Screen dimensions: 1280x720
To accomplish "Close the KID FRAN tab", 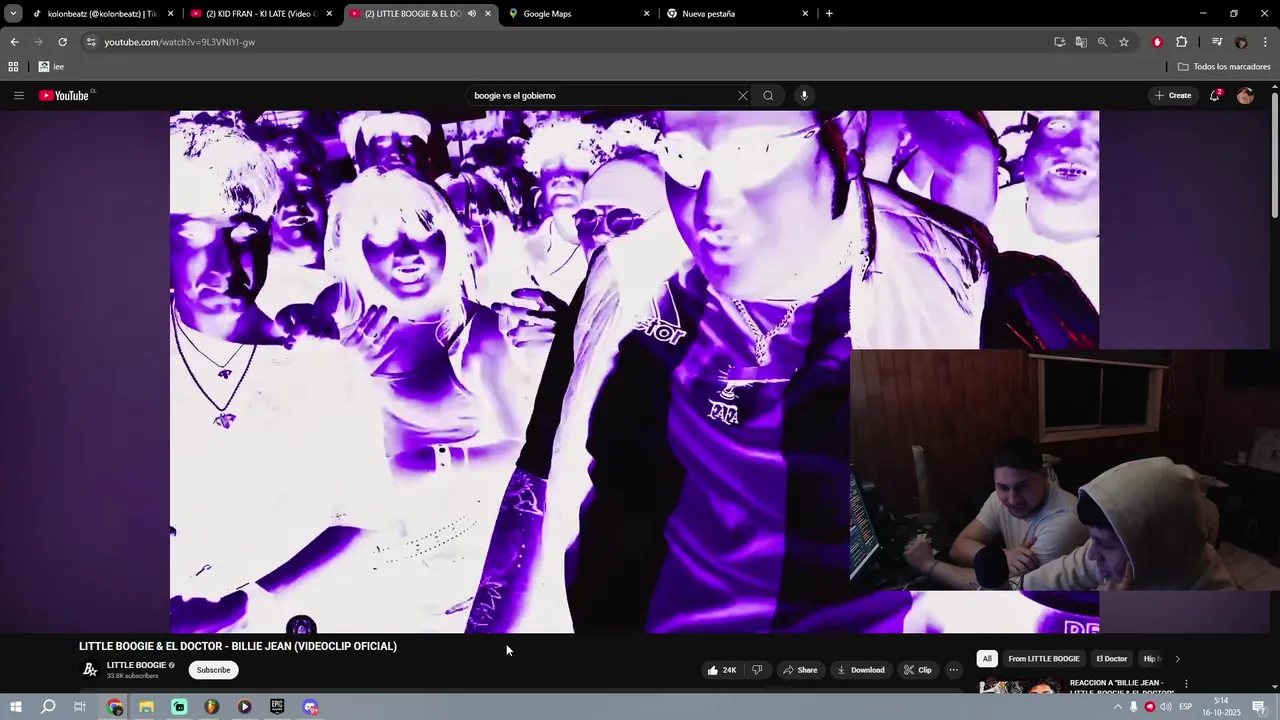I will 329,14.
